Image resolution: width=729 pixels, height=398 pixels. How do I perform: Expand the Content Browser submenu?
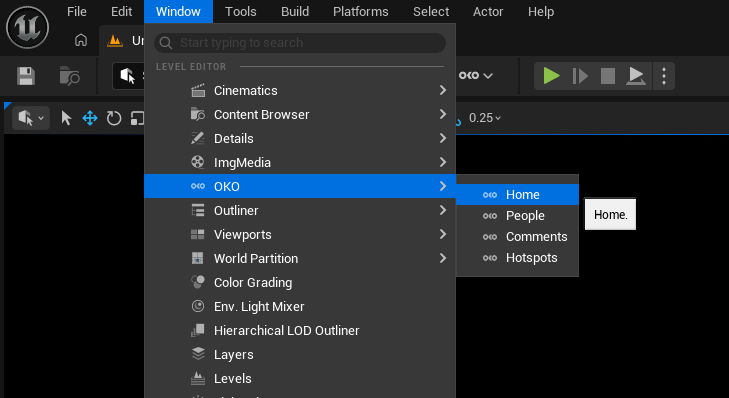pos(300,114)
